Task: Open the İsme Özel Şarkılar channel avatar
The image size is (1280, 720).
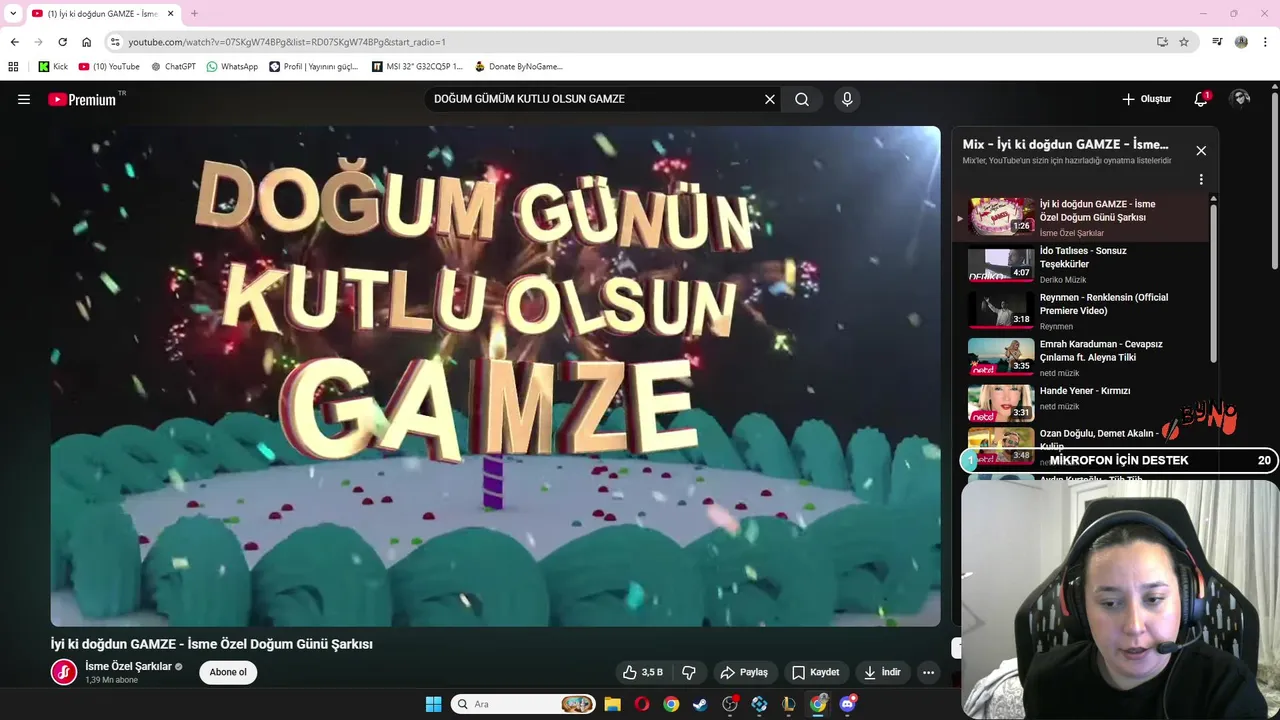Action: 64,672
